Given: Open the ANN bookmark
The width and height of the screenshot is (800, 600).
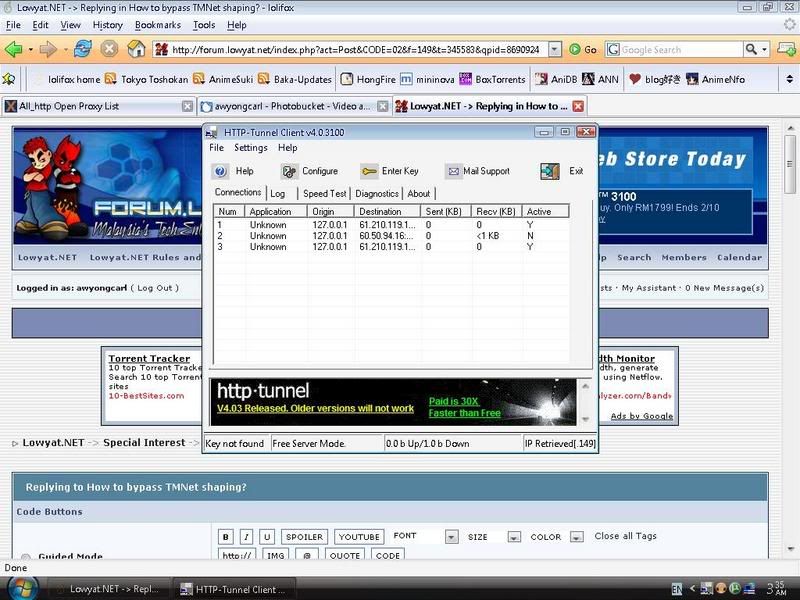Looking at the screenshot, I should (601, 79).
